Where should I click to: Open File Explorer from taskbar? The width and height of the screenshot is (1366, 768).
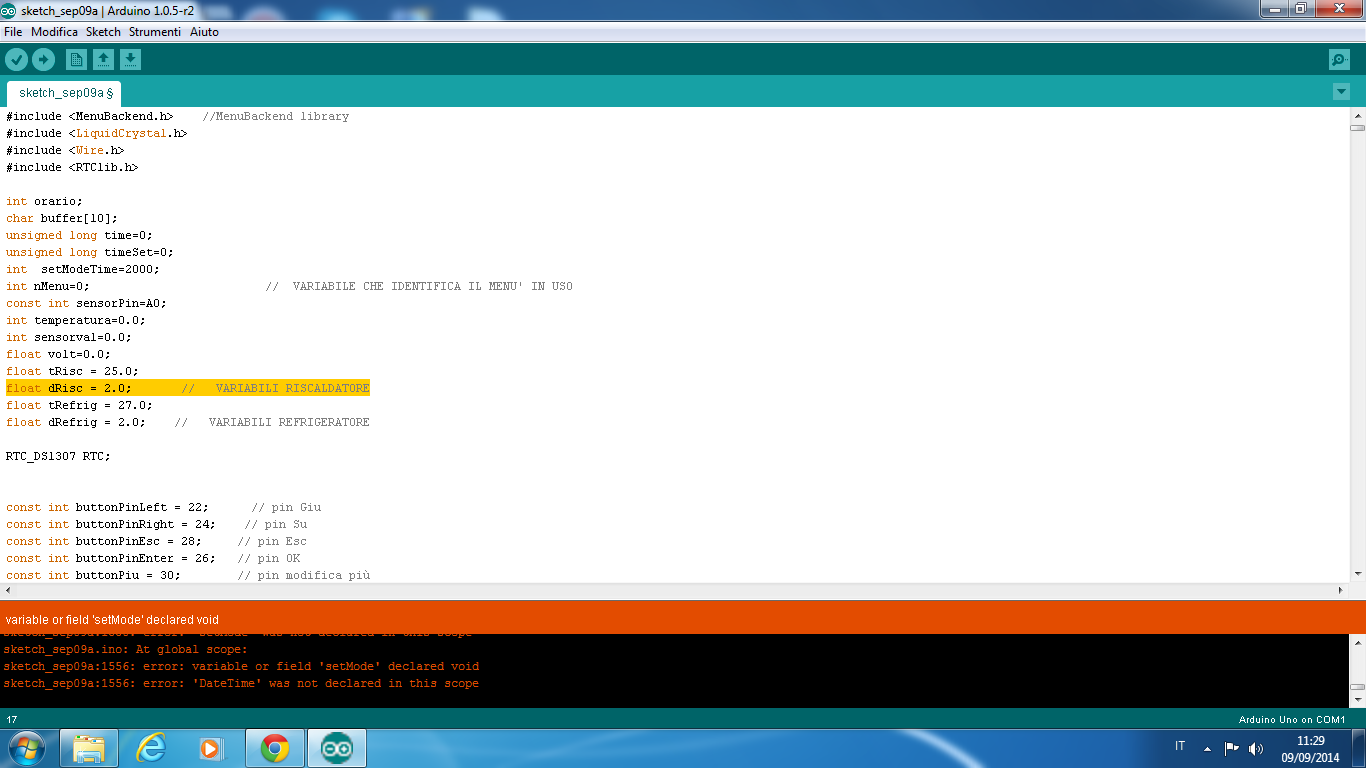point(89,748)
